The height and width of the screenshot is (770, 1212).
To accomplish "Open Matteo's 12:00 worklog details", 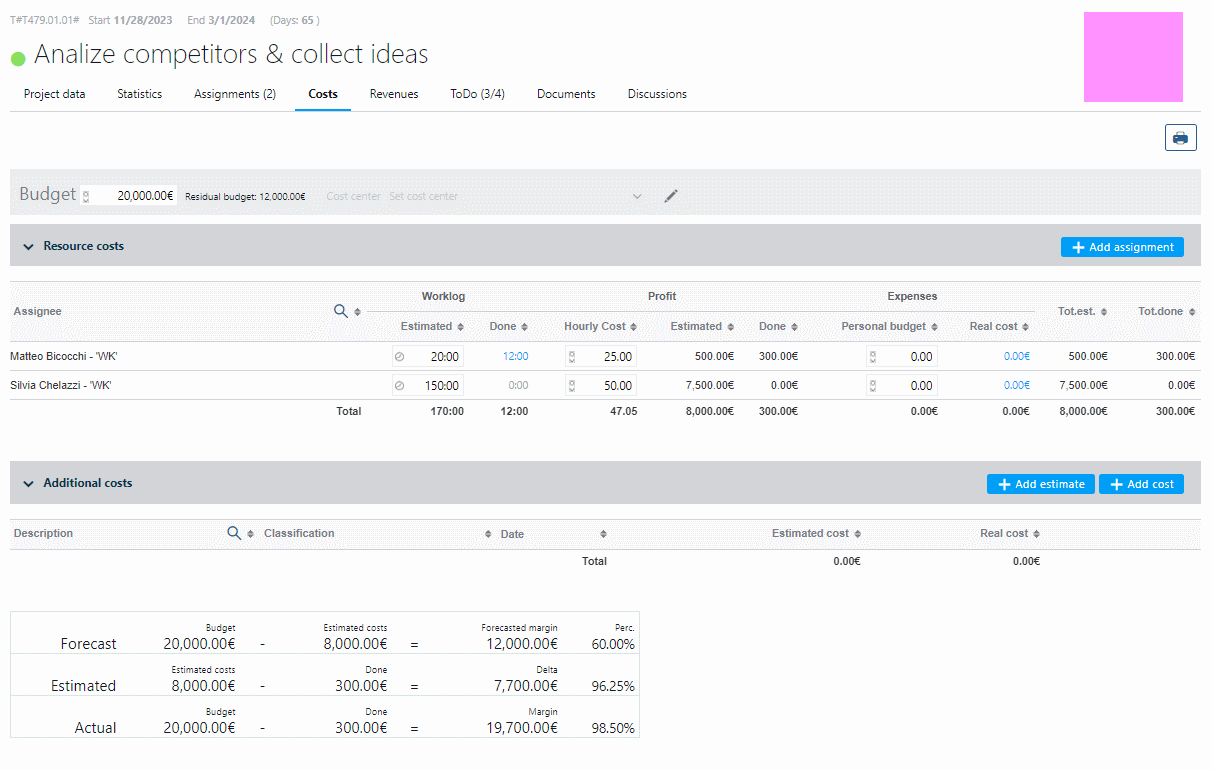I will pos(515,356).
